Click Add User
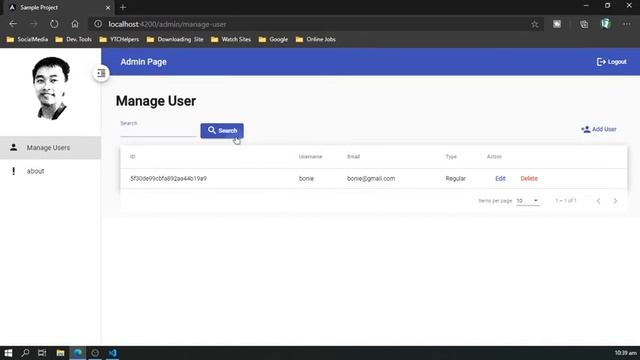640x360 pixels. 599,129
